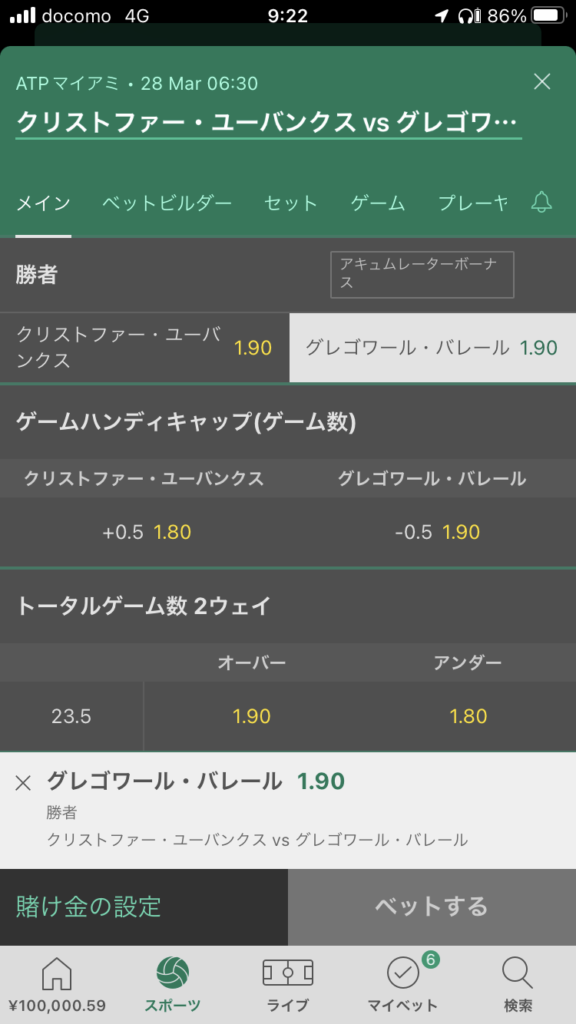Remove グレゴワール・バレール selection from bet slip

(x=23, y=783)
